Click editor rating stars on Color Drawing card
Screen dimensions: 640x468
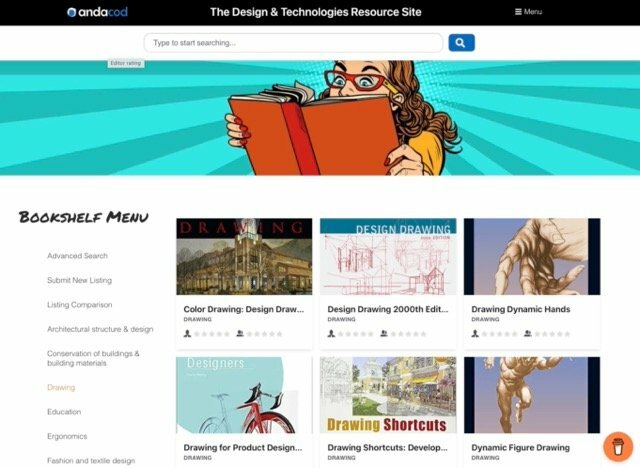pos(211,334)
